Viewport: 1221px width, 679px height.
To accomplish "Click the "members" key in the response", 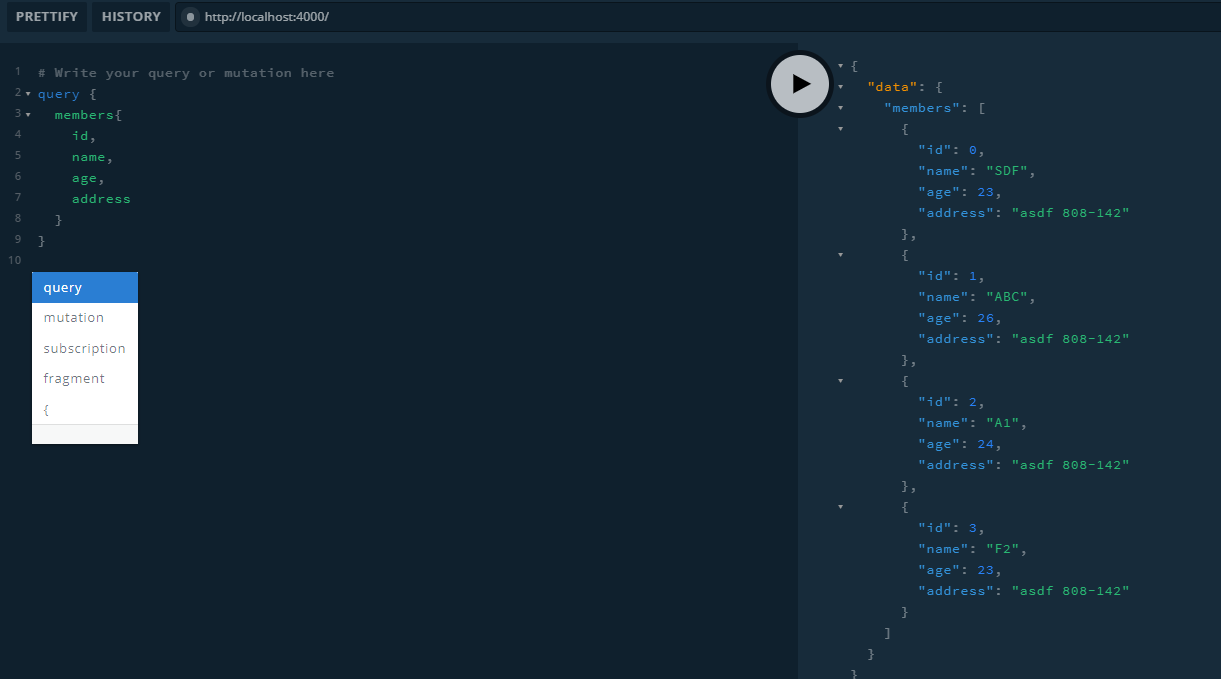I will pyautogui.click(x=919, y=108).
